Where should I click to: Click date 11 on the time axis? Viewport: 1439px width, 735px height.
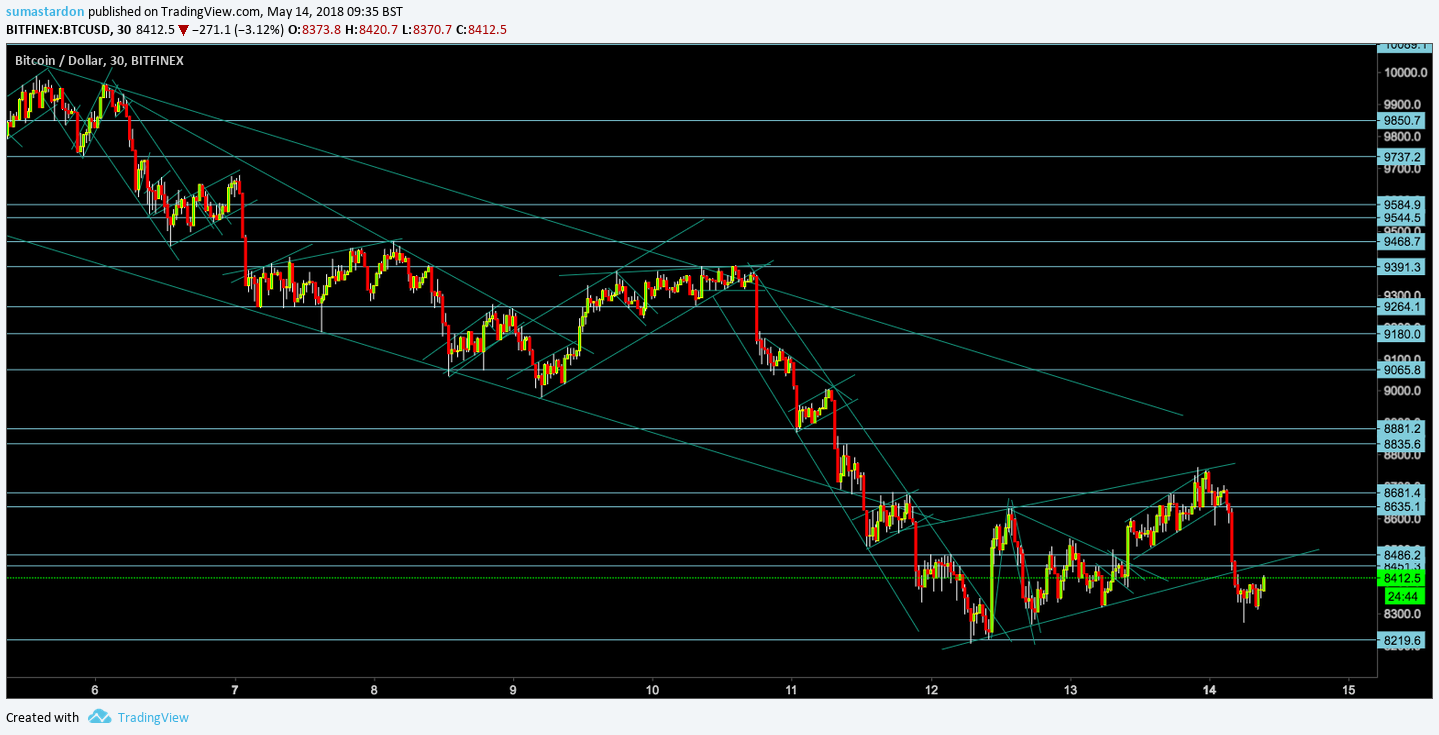[791, 690]
